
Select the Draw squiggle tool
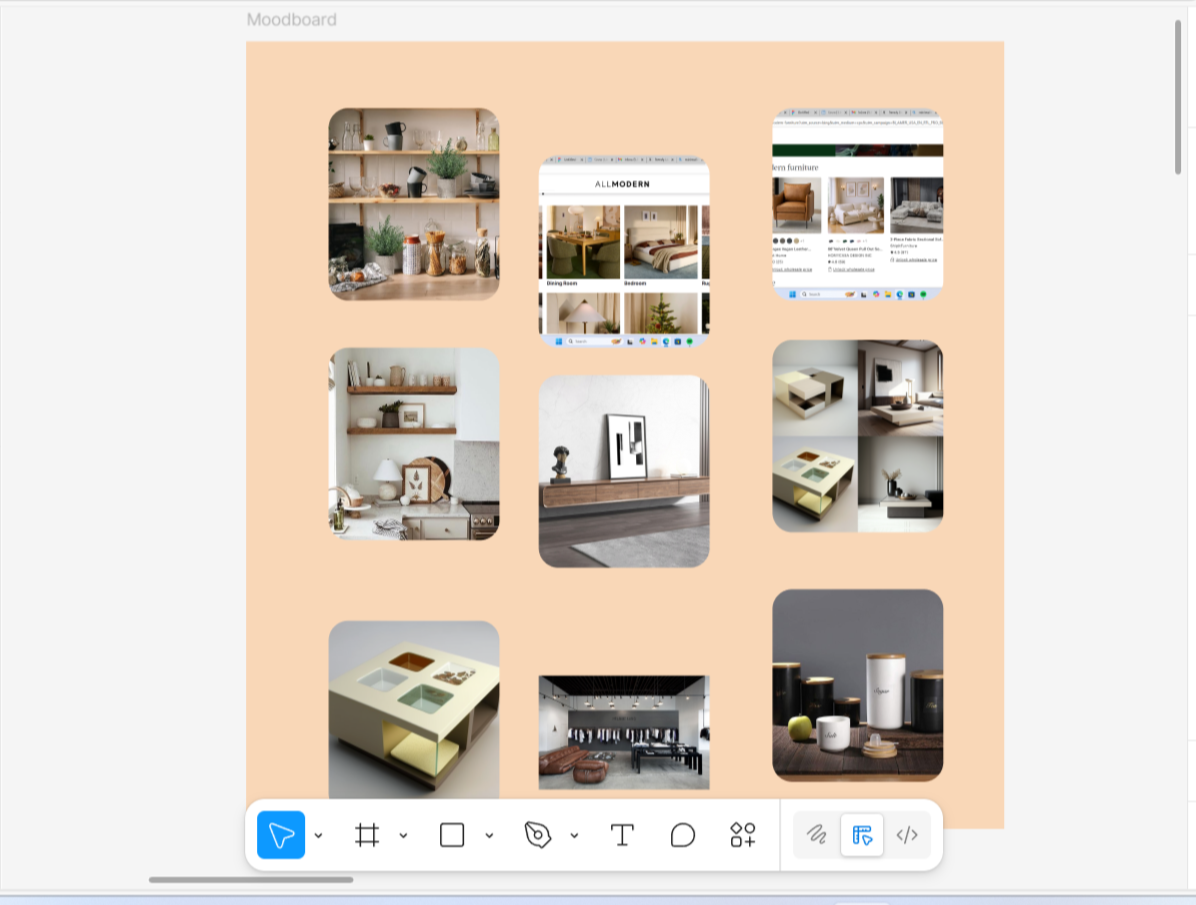pyautogui.click(x=817, y=834)
